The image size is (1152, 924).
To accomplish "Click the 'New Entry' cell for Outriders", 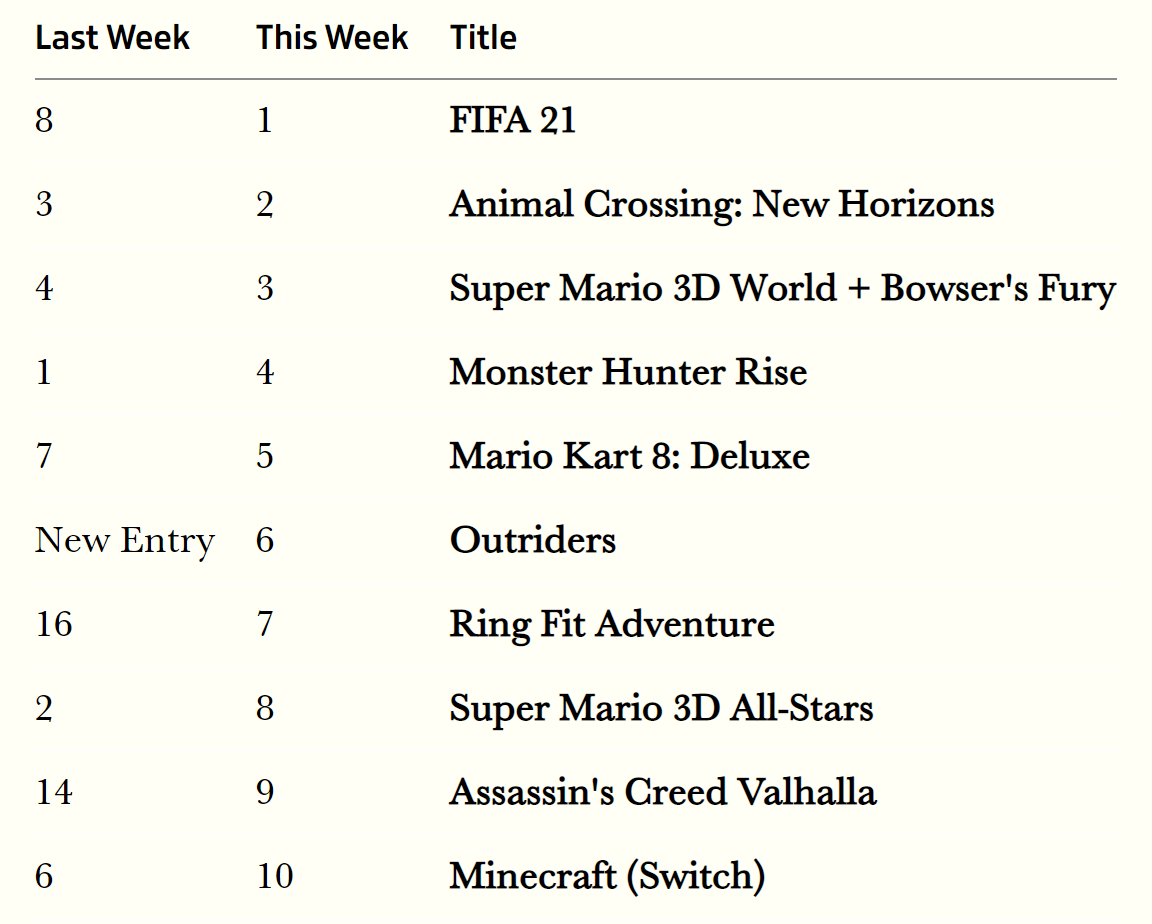I will 125,541.
